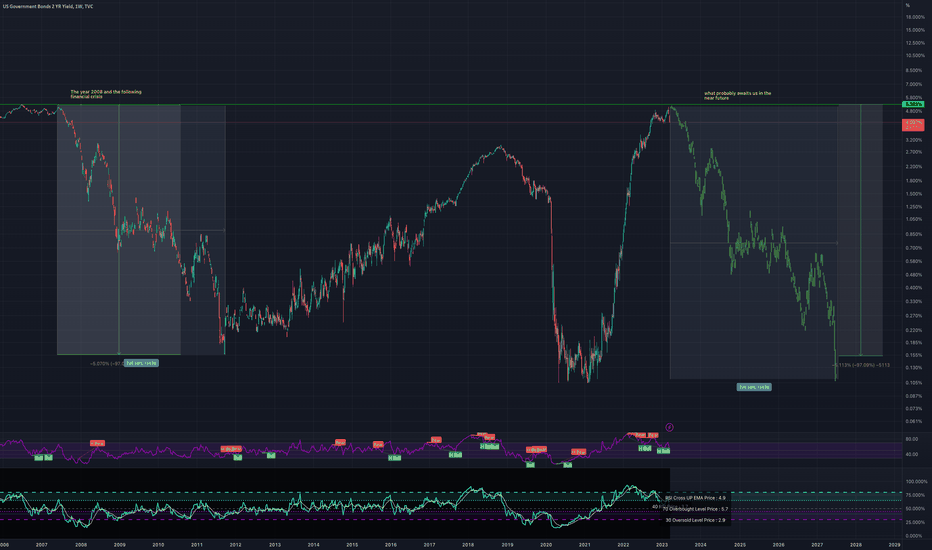This screenshot has height=550, width=932.
Task: Select the annotation 'what probably awaits us in the near future'
Action: (738, 95)
